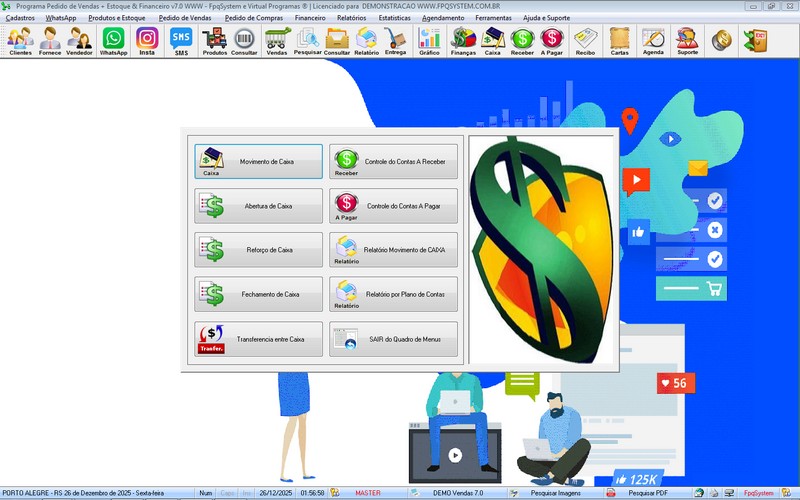Screen dimensions: 800x500
Task: Open the Entrega delivery icon
Action: (395, 41)
